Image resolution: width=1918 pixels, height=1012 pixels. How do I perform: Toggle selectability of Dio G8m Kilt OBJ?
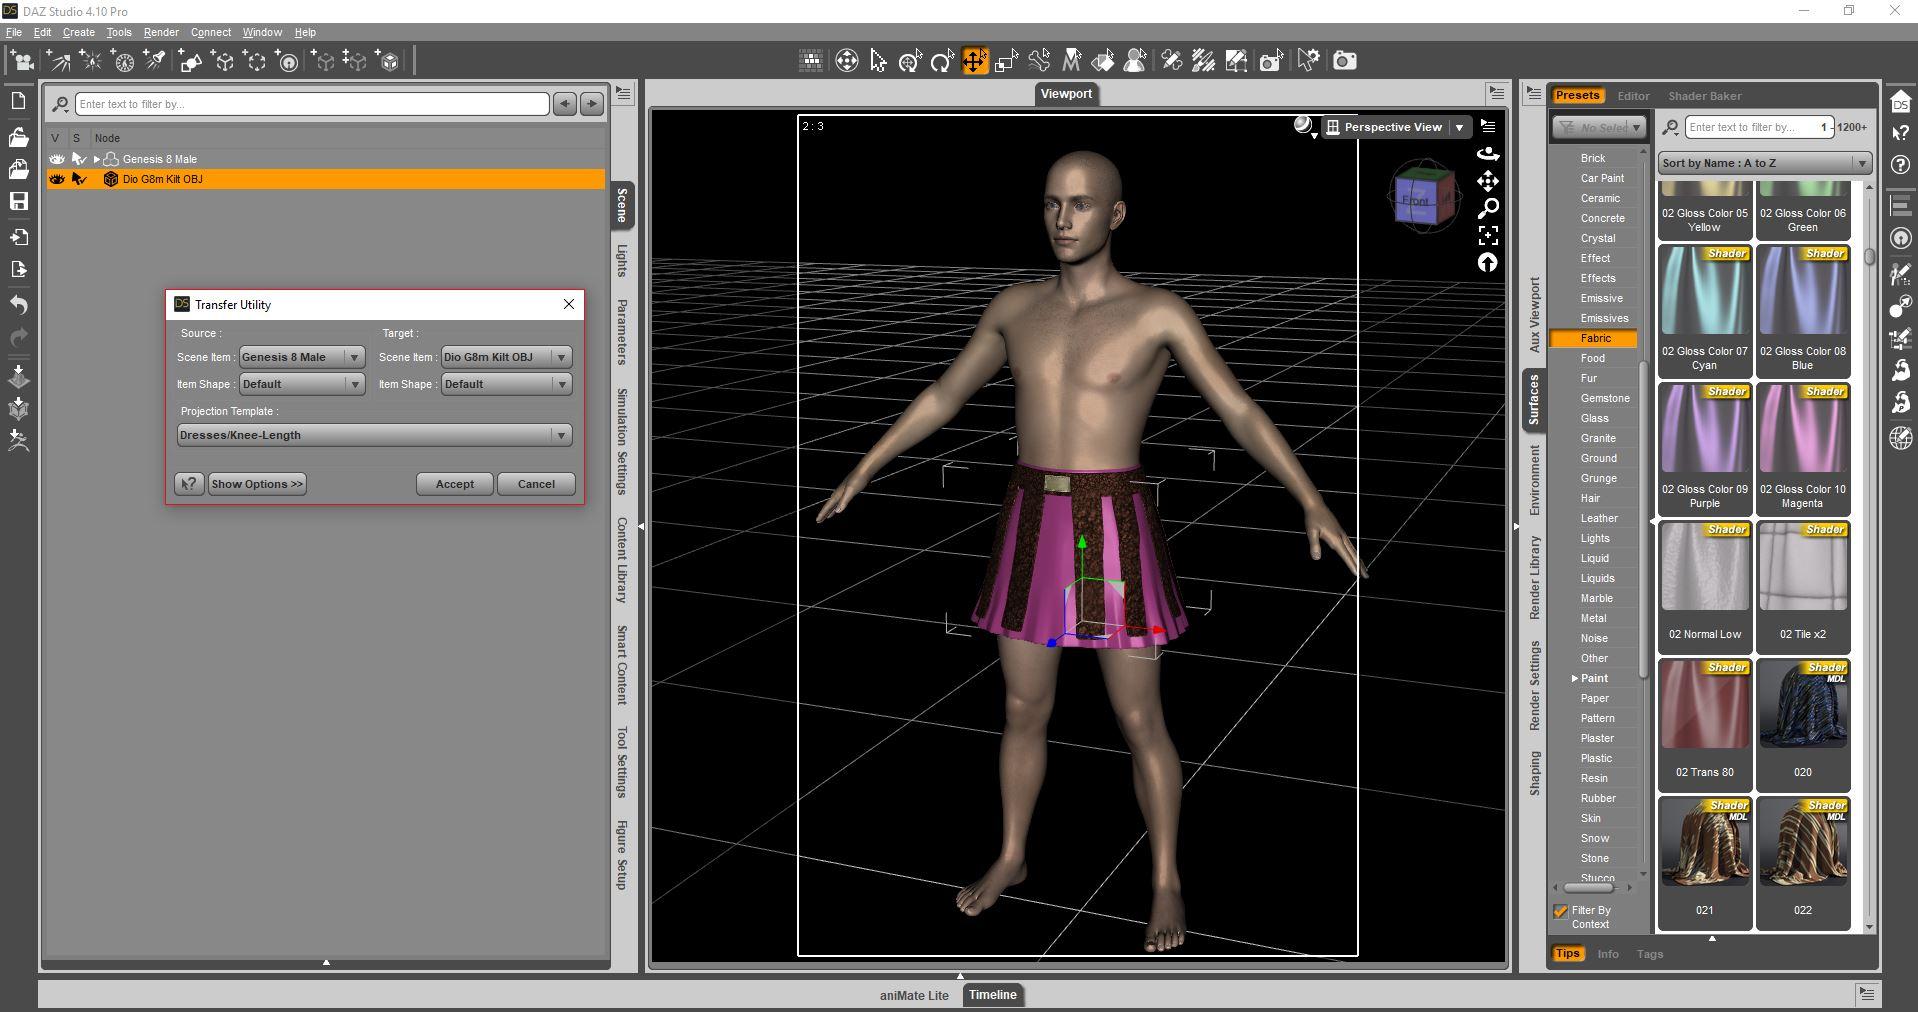pos(79,179)
